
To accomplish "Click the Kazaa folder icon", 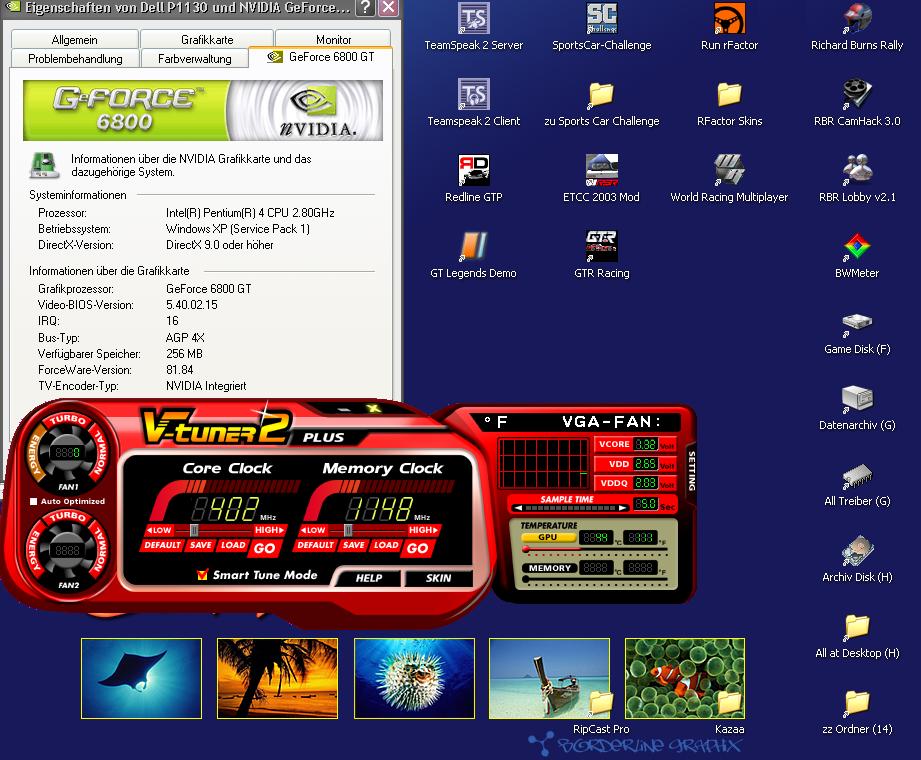I will point(730,702).
